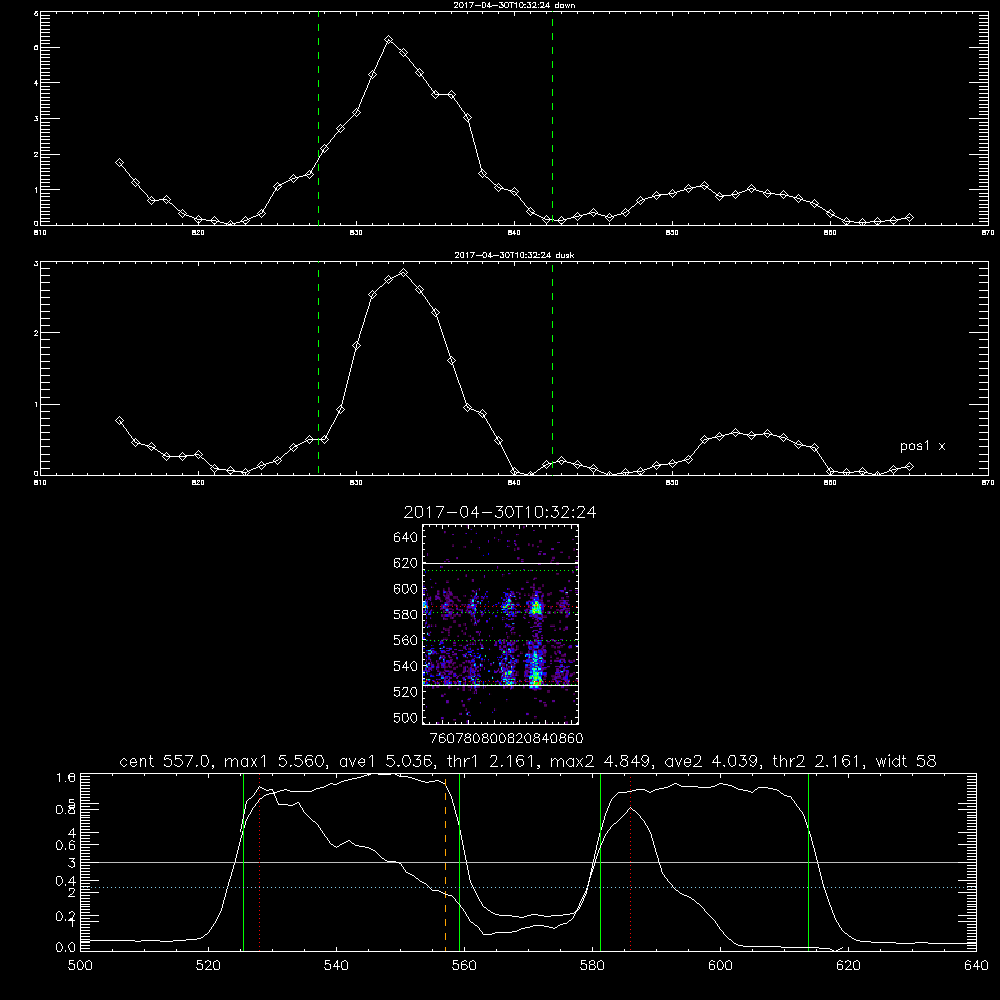Screen dimensions: 1000x1000
Task: Click y-axis label 0.0 on bottom plot
Action: pos(66,947)
